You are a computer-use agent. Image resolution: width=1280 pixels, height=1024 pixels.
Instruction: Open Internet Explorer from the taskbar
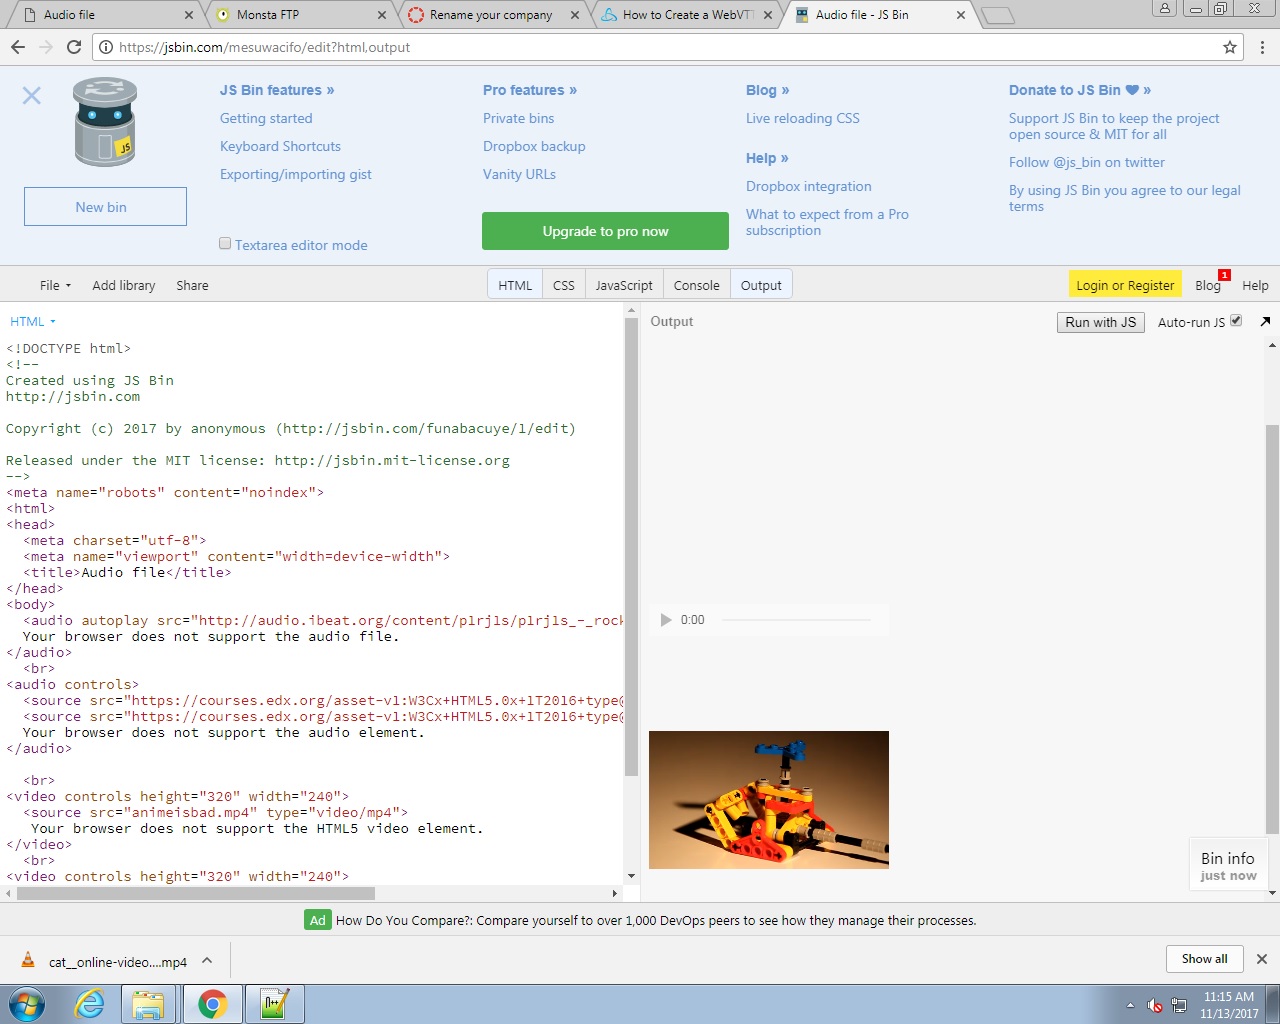pos(90,1003)
